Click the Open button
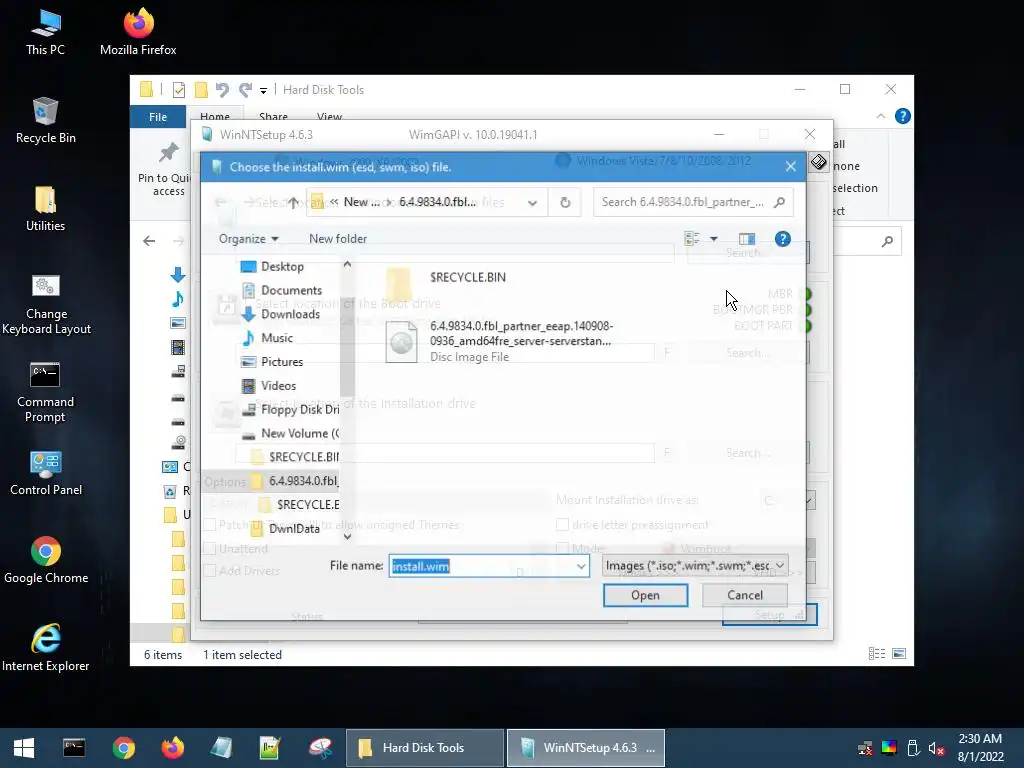The image size is (1024, 768). coord(645,595)
